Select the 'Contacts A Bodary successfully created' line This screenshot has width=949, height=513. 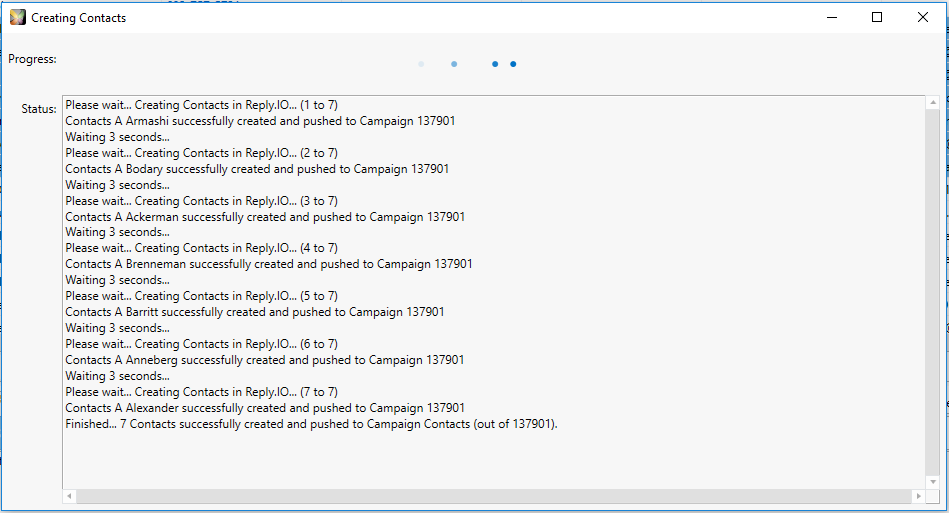click(x=257, y=169)
